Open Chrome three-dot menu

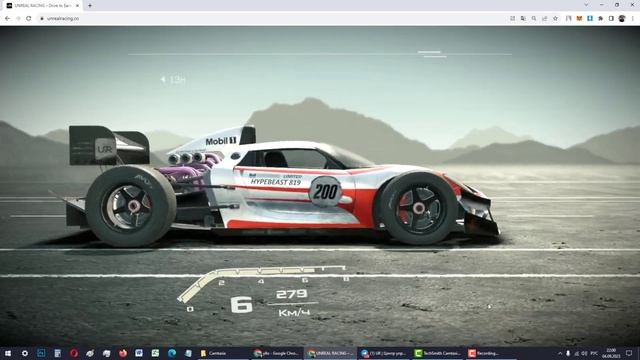[x=633, y=18]
